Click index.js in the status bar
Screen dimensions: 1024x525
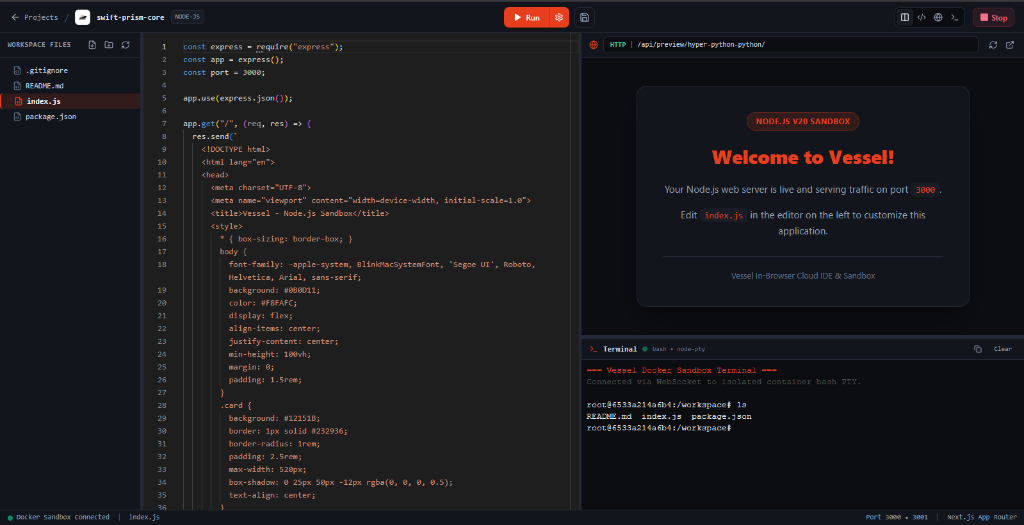[144, 517]
